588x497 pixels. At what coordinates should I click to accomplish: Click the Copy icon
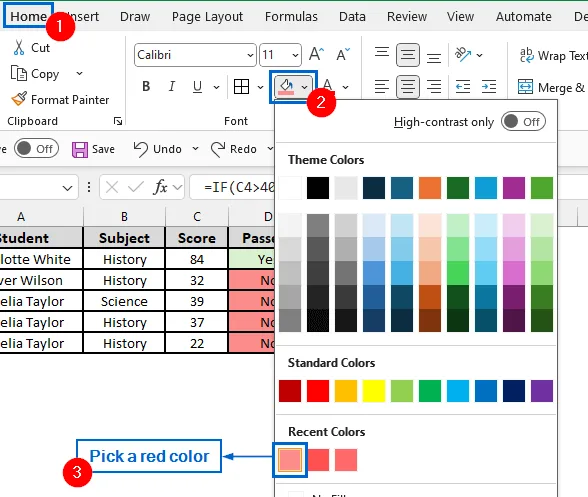point(19,74)
